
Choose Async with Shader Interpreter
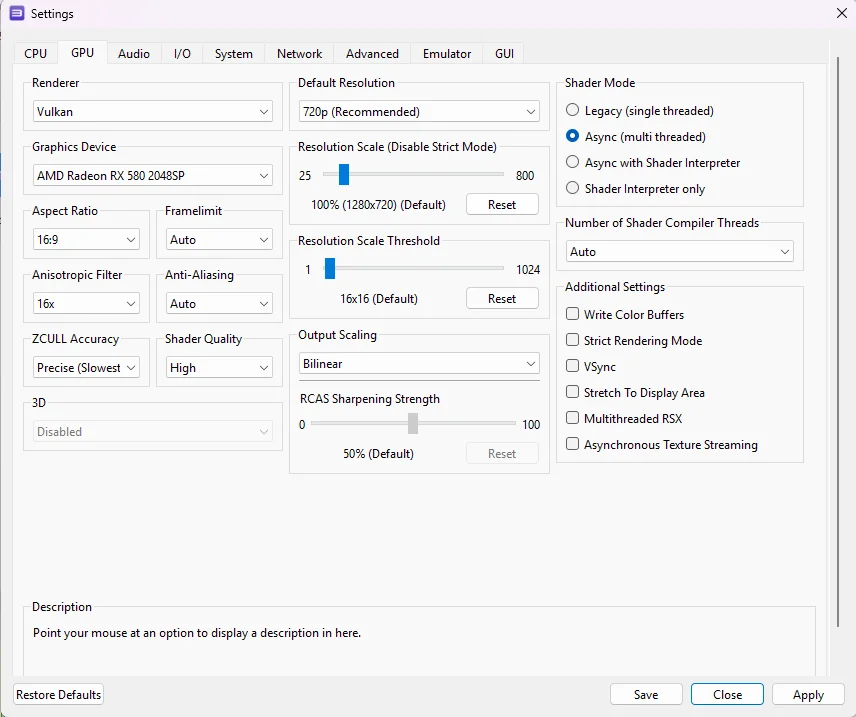tap(653, 163)
